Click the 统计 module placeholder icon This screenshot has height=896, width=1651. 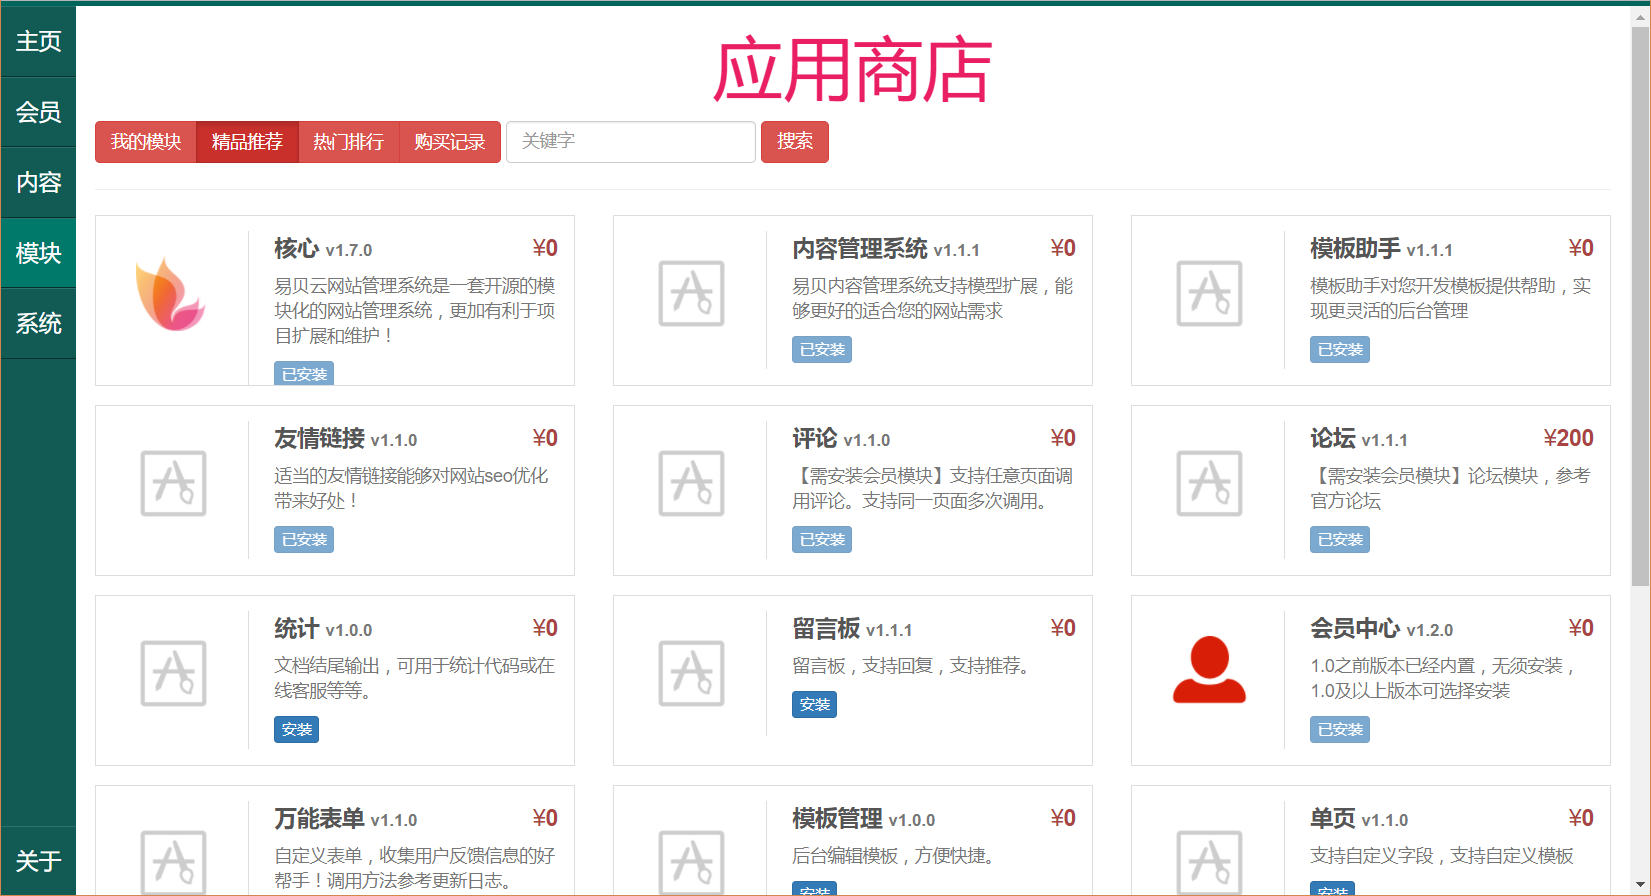pos(173,674)
